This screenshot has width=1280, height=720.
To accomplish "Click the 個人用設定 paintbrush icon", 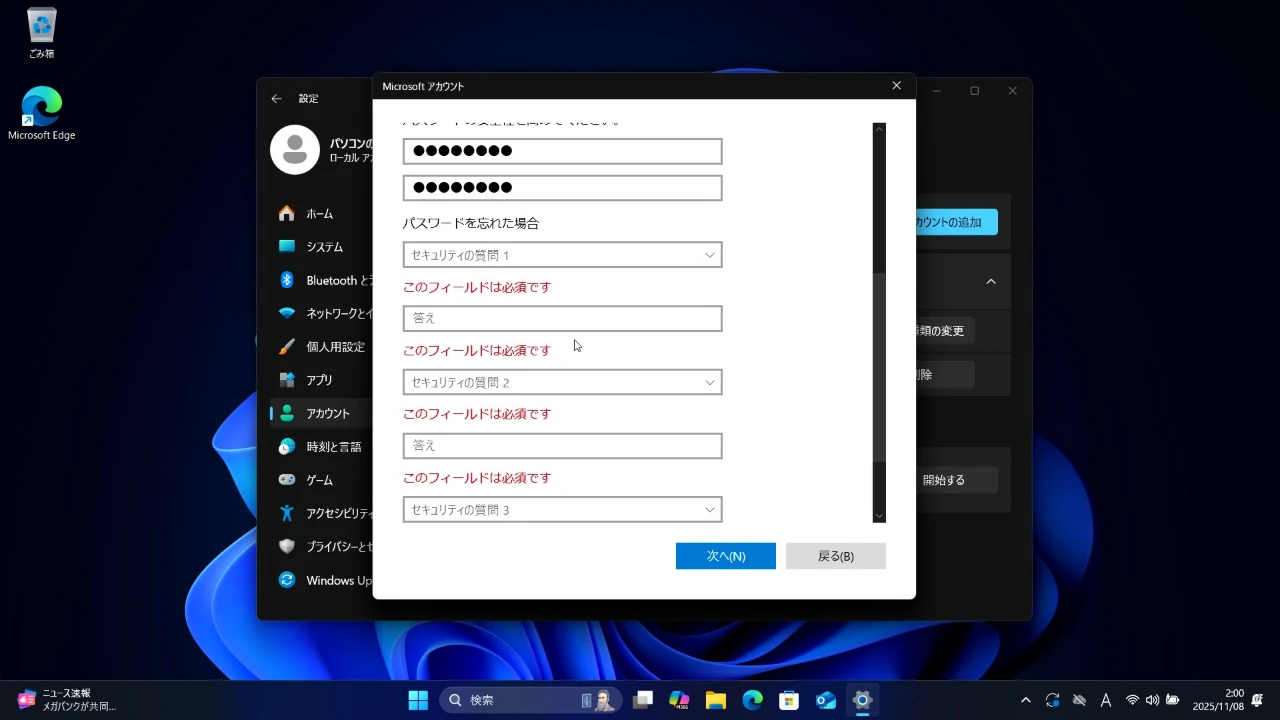I will pyautogui.click(x=287, y=347).
